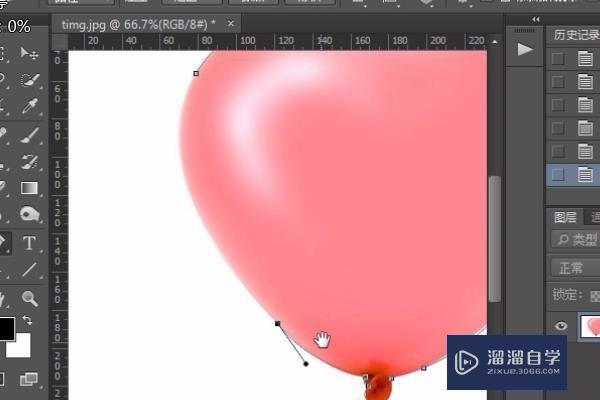Viewport: 600px width, 400px height.
Task: Toggle history brush source box of second state
Action: (558, 82)
